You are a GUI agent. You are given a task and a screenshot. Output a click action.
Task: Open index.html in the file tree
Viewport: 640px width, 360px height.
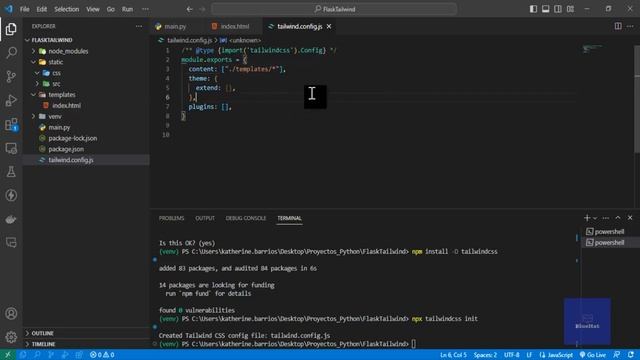point(66,105)
